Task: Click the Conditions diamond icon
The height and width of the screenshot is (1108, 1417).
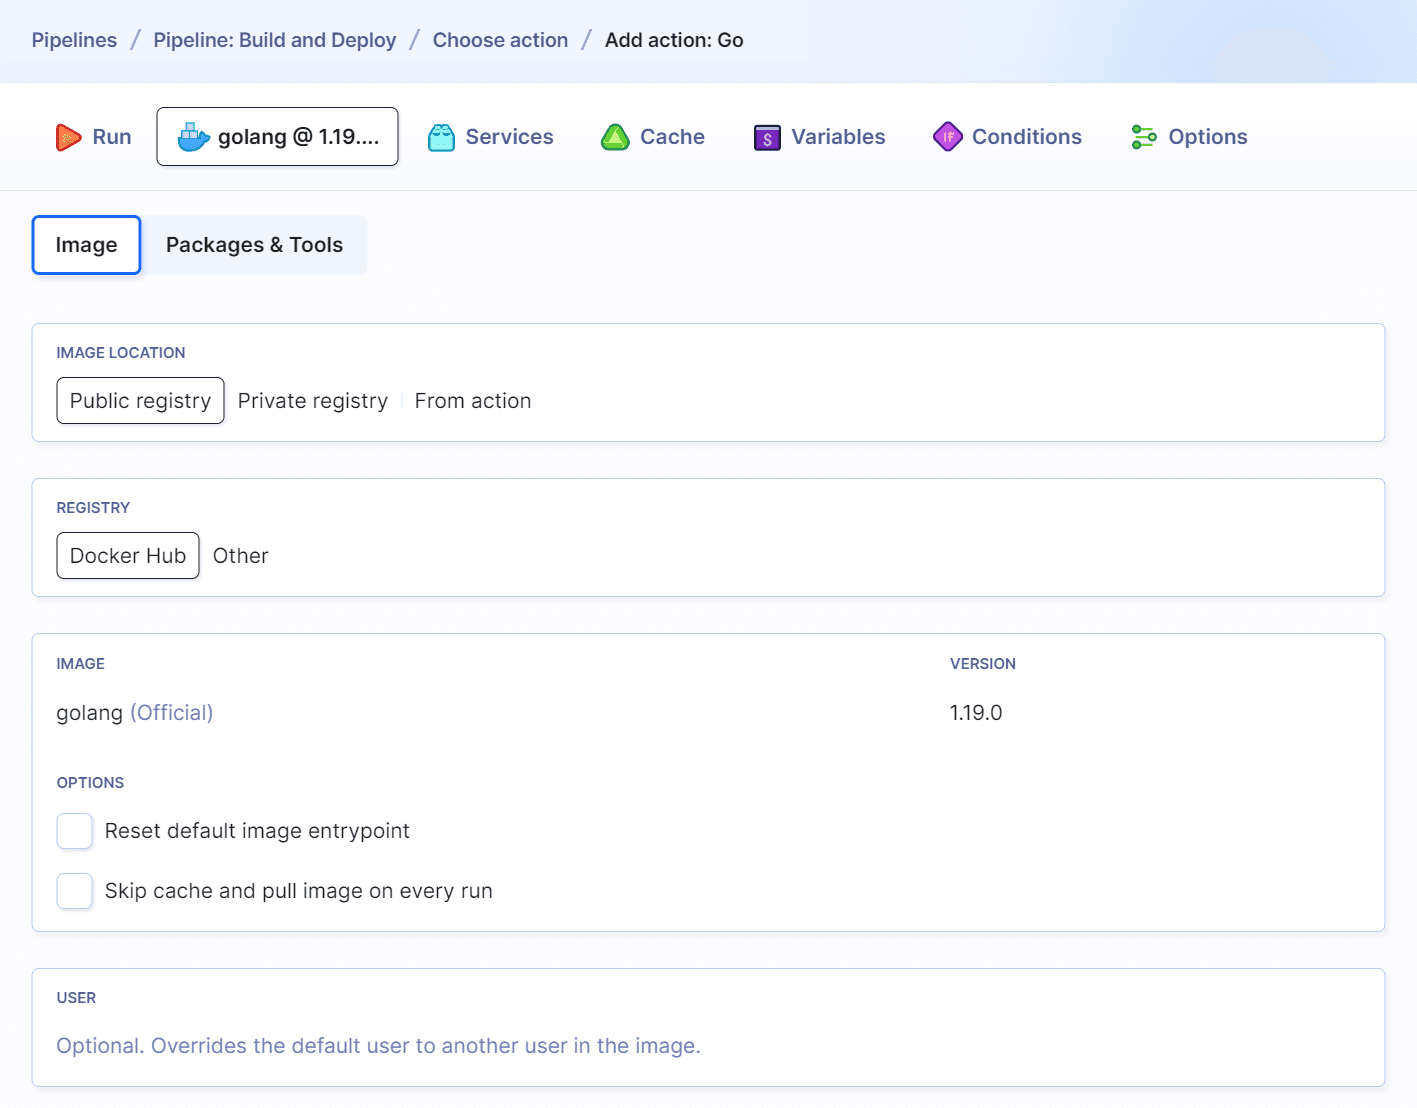Action: tap(947, 137)
